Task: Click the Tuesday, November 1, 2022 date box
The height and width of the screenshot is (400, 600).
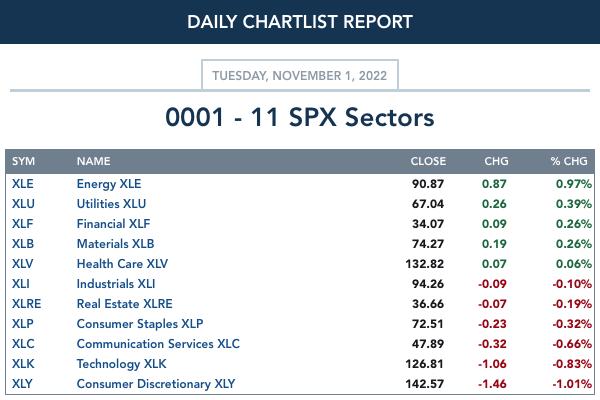Action: (300, 75)
